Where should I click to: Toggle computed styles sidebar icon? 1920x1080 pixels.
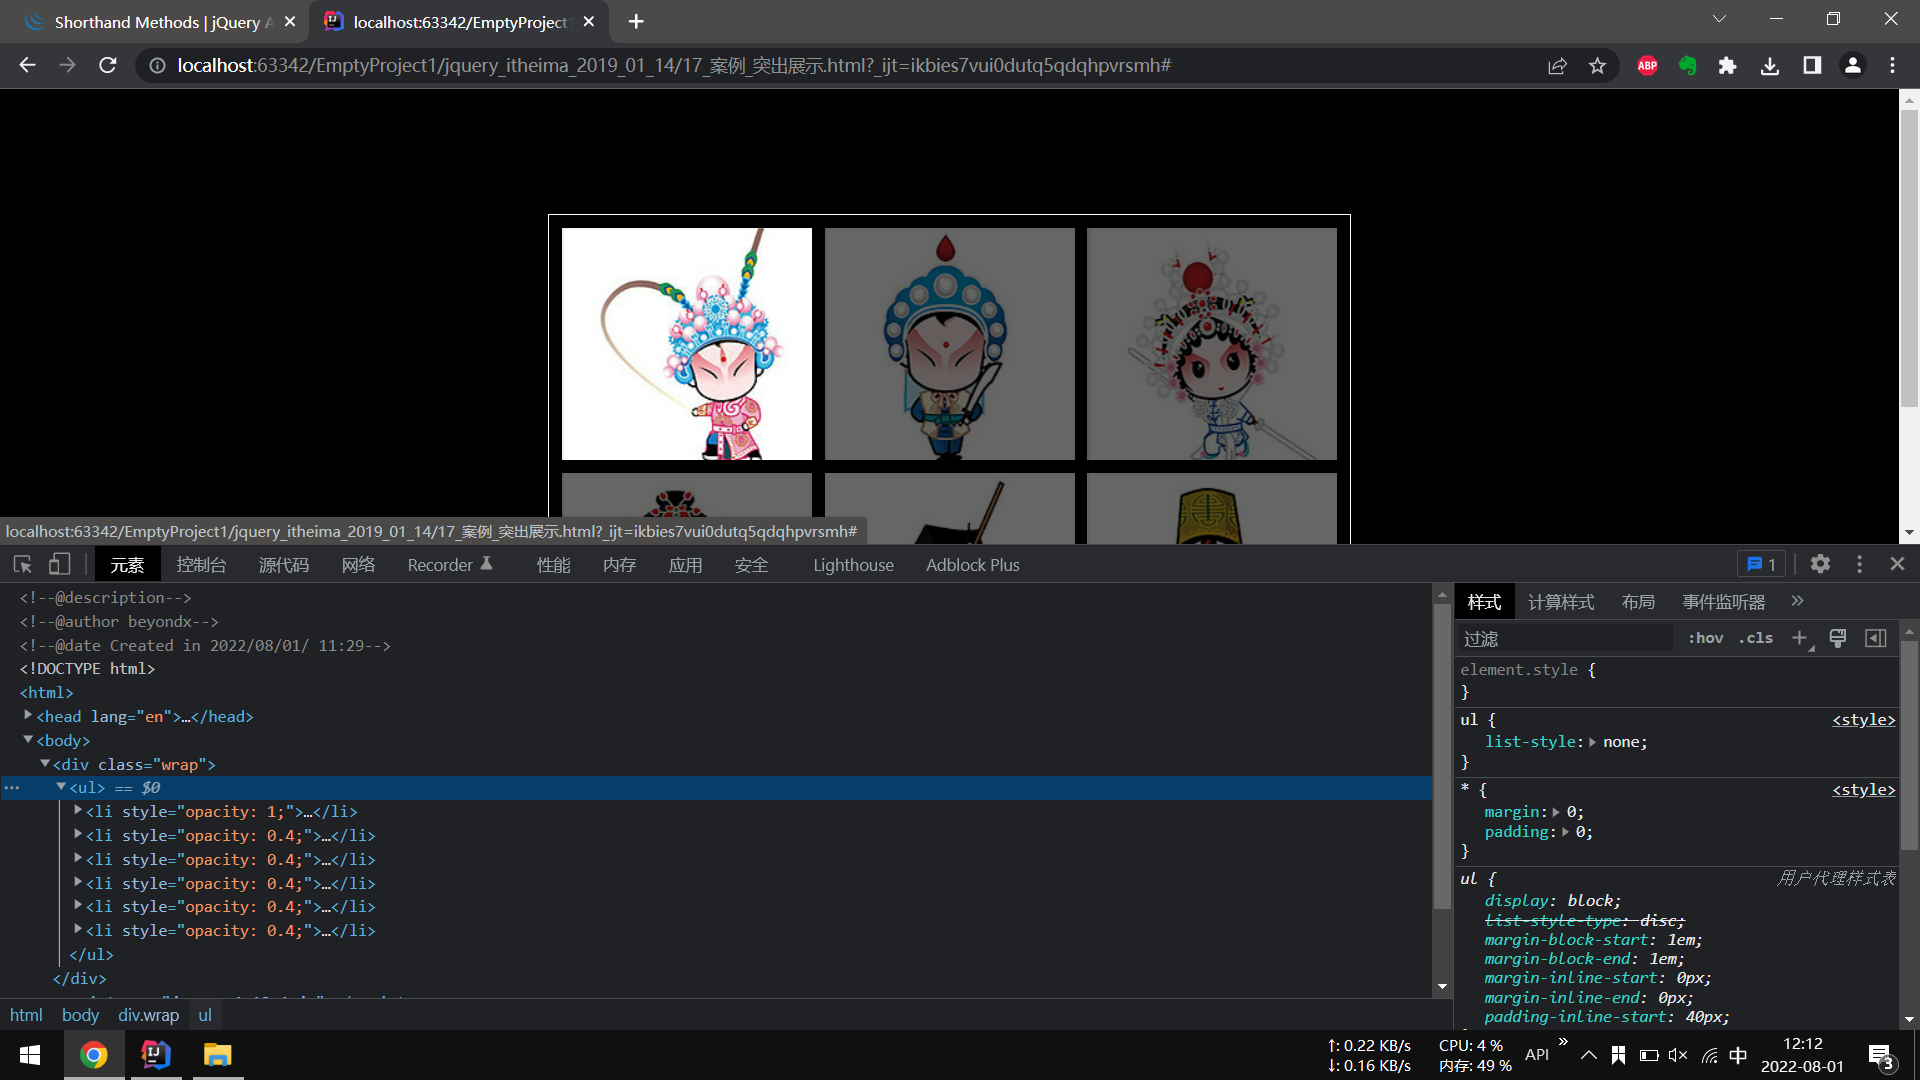1876,638
